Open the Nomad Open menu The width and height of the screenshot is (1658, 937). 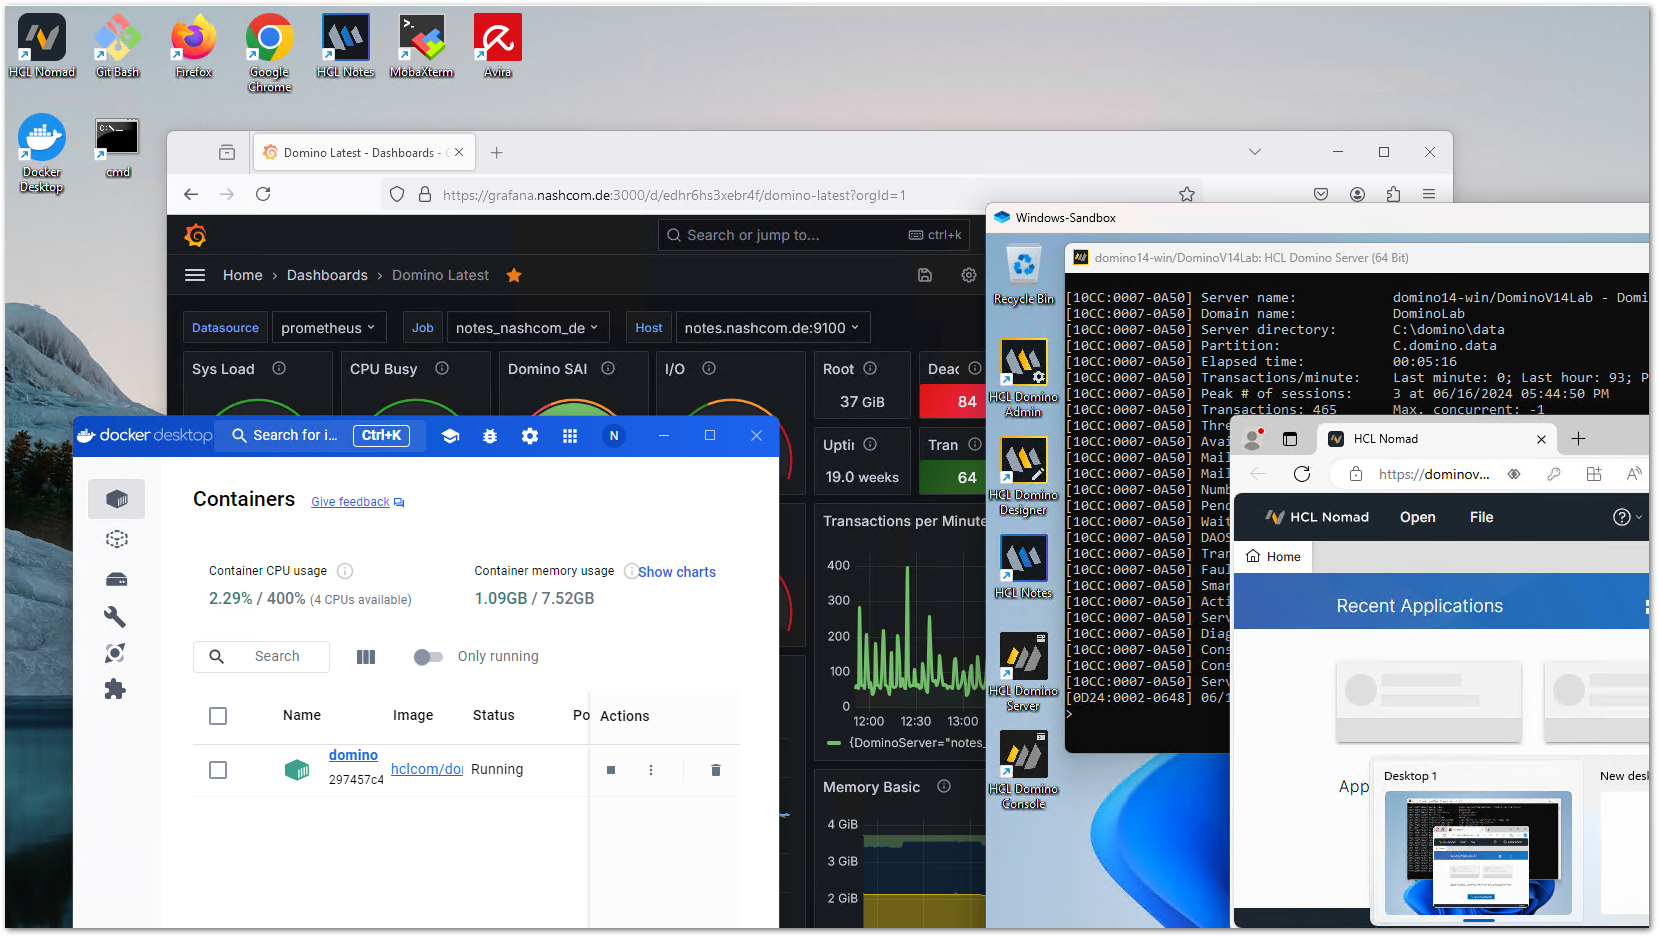pyautogui.click(x=1418, y=517)
